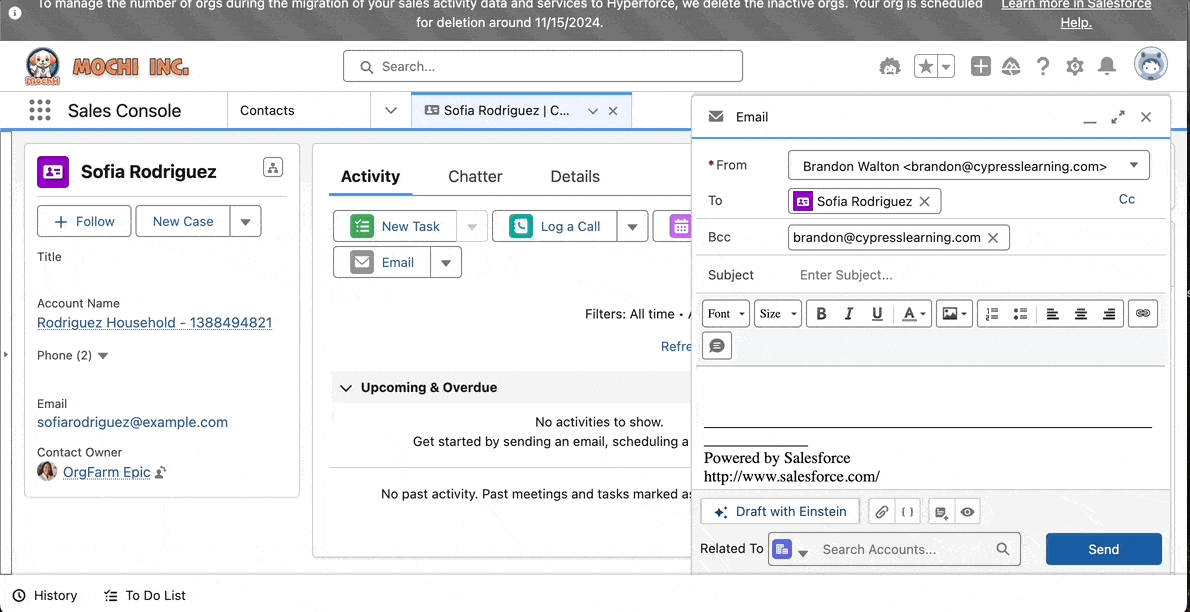
Task: Open the insert image dropdown
Action: click(x=954, y=314)
